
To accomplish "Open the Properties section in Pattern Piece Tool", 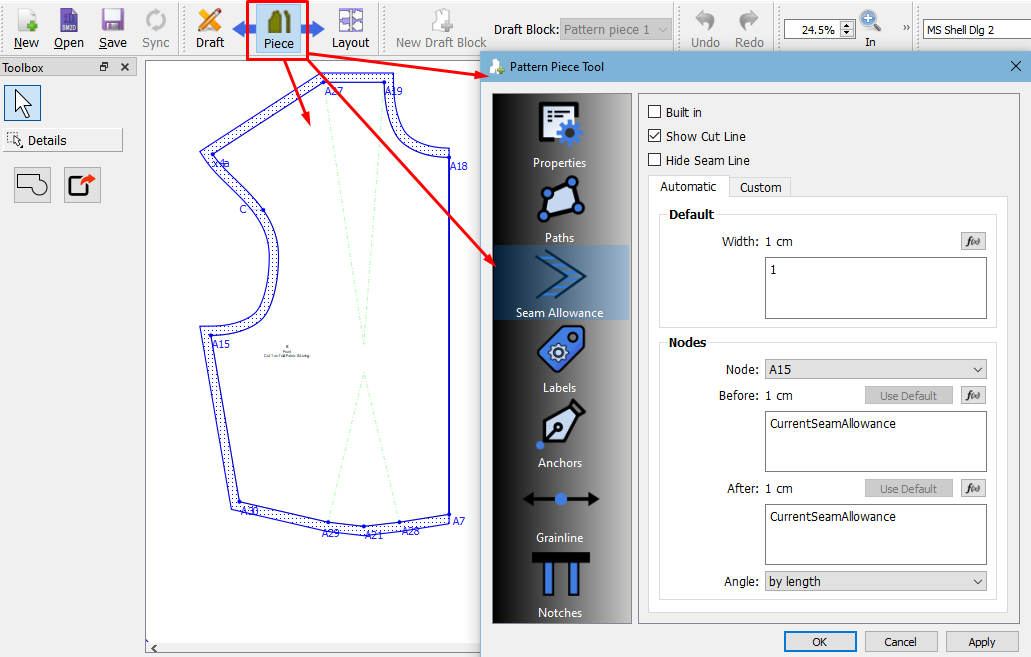I will [559, 133].
